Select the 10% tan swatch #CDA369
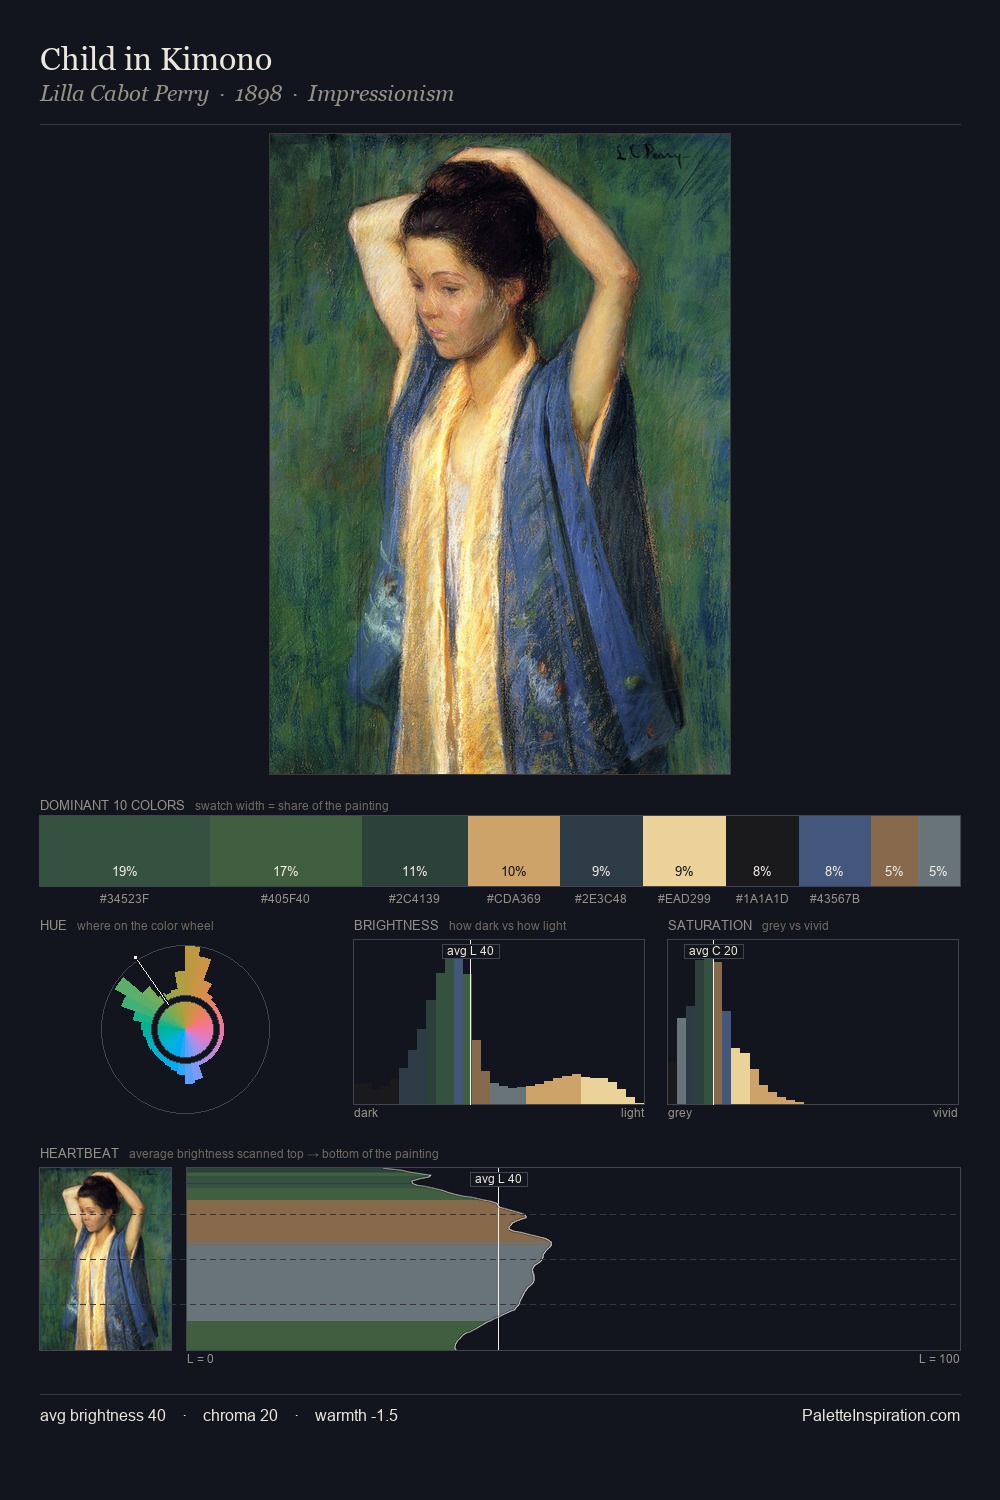1000x1500 pixels. pos(514,851)
